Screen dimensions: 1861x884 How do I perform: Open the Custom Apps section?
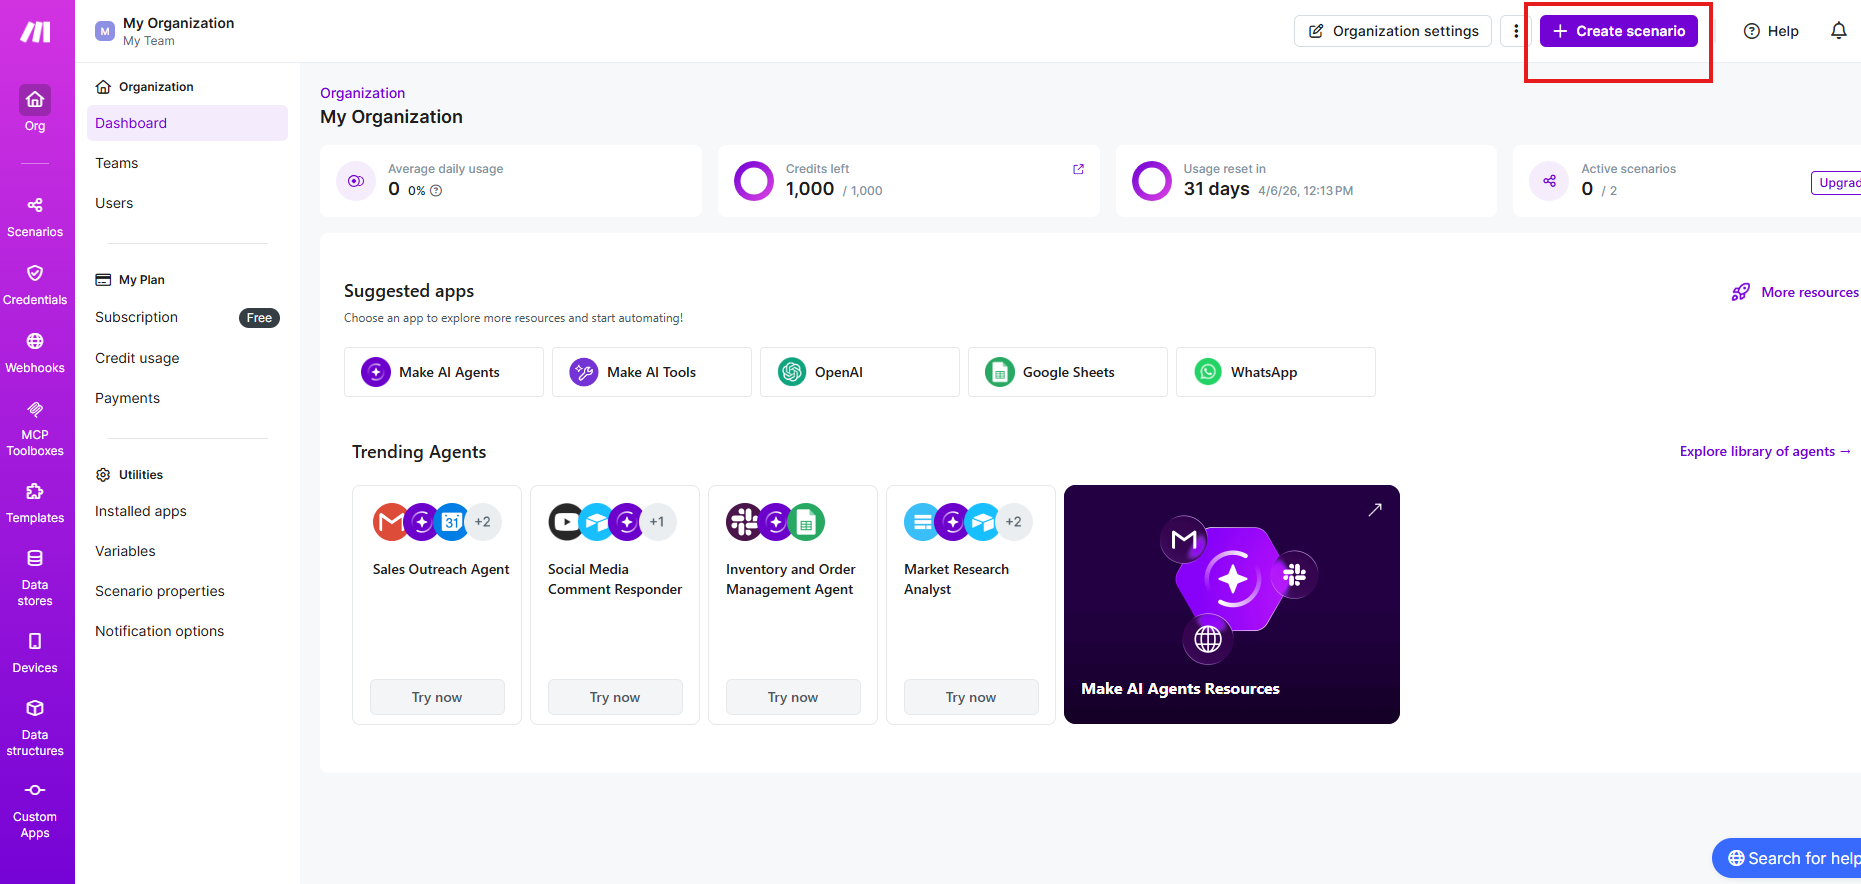click(35, 809)
